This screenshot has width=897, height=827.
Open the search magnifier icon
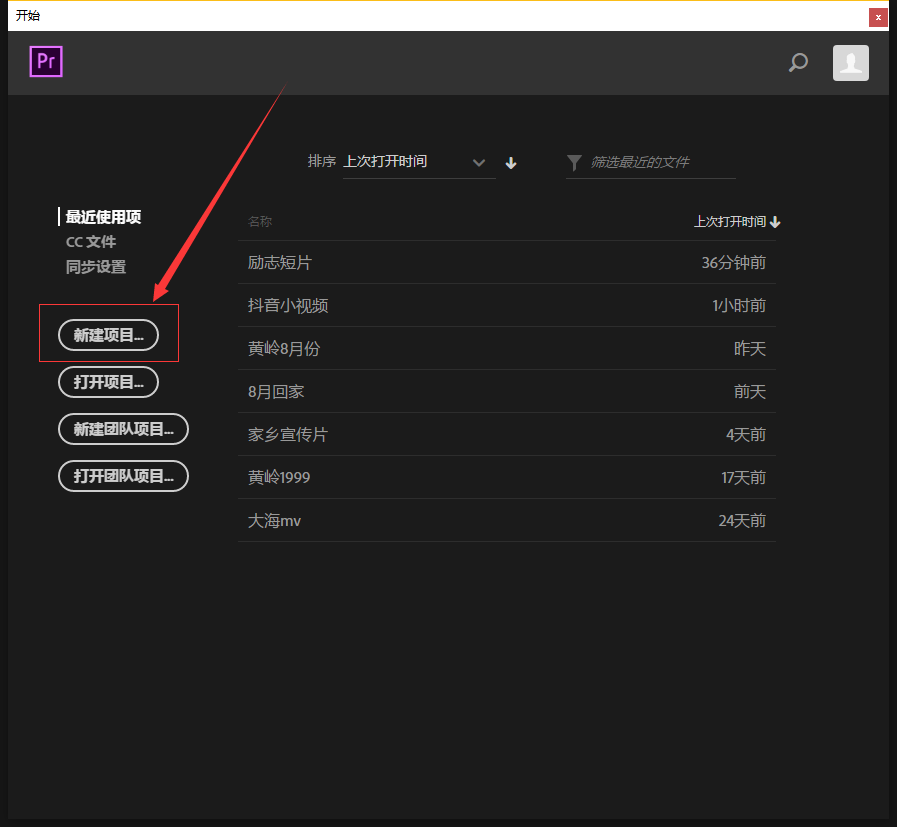coord(798,62)
